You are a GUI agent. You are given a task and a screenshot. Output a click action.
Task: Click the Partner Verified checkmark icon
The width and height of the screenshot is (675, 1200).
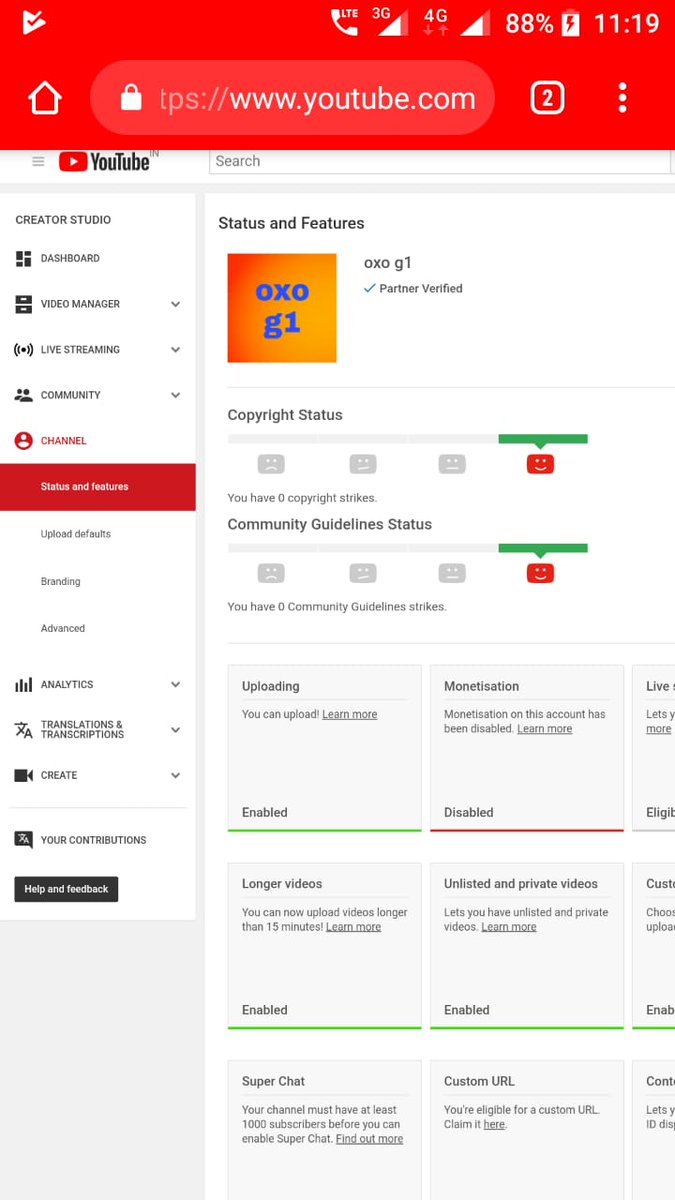click(370, 288)
